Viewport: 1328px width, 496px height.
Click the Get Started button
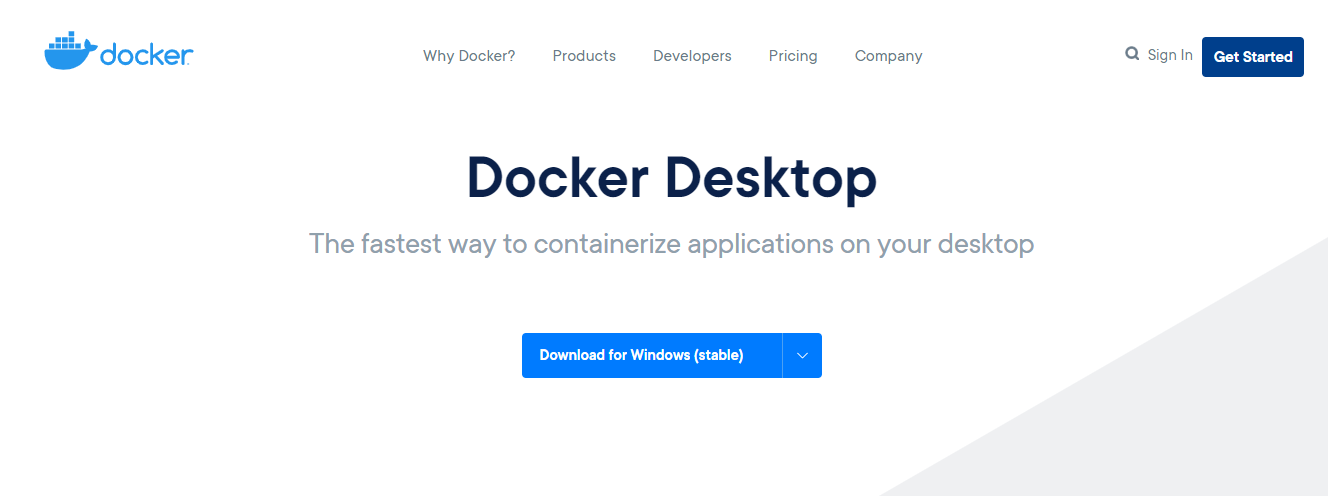coord(1253,57)
